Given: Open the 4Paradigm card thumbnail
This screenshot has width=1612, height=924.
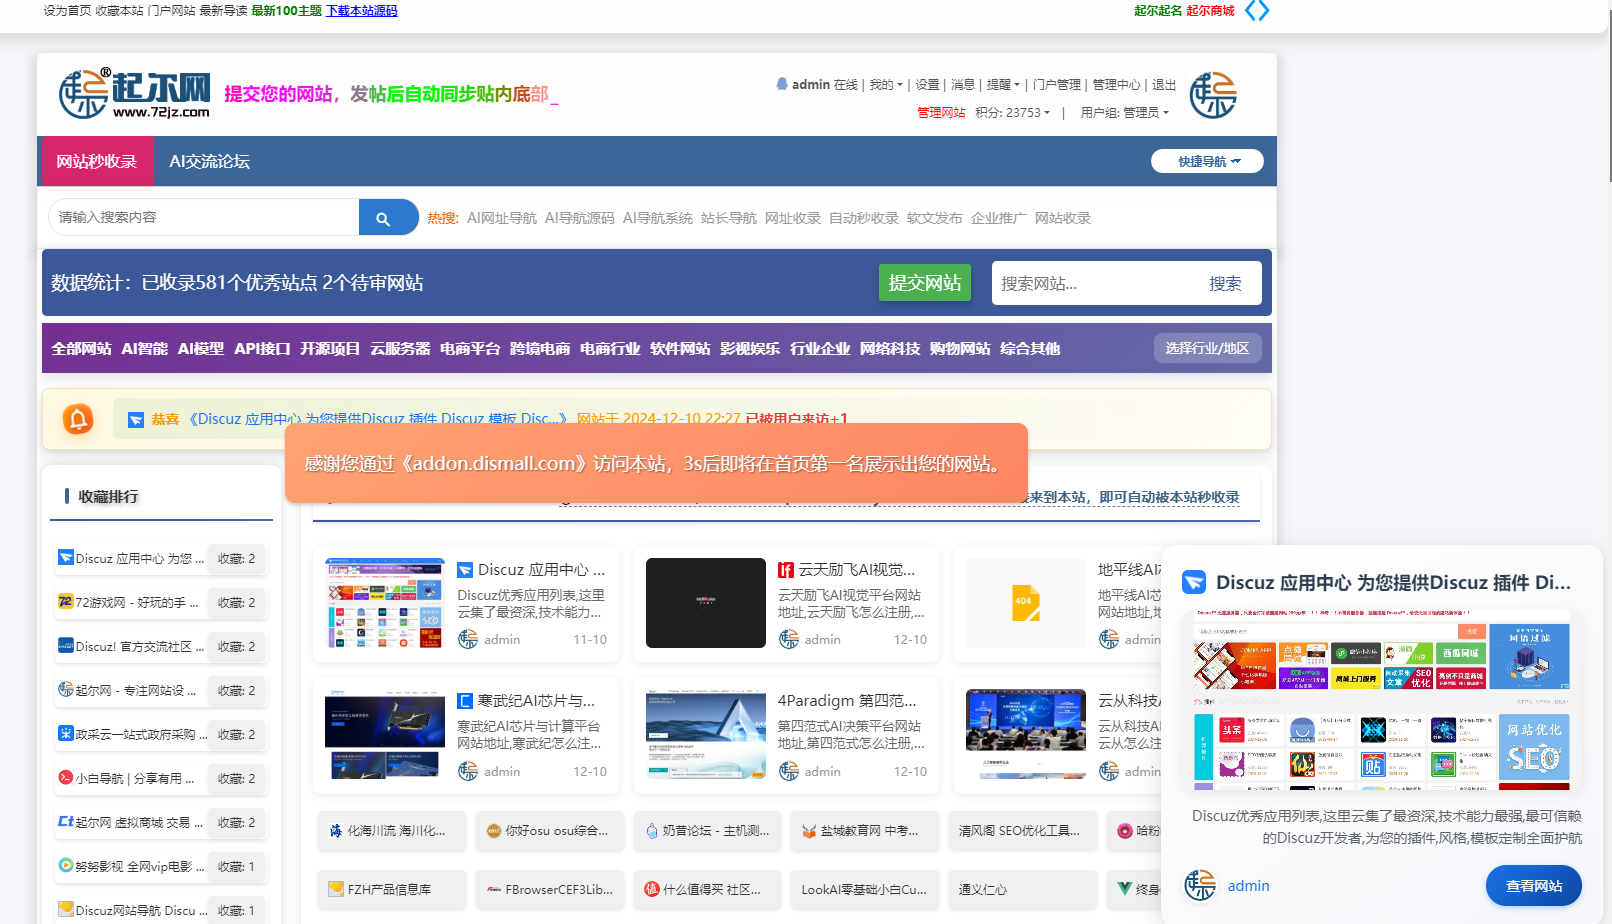Looking at the screenshot, I should click(706, 734).
